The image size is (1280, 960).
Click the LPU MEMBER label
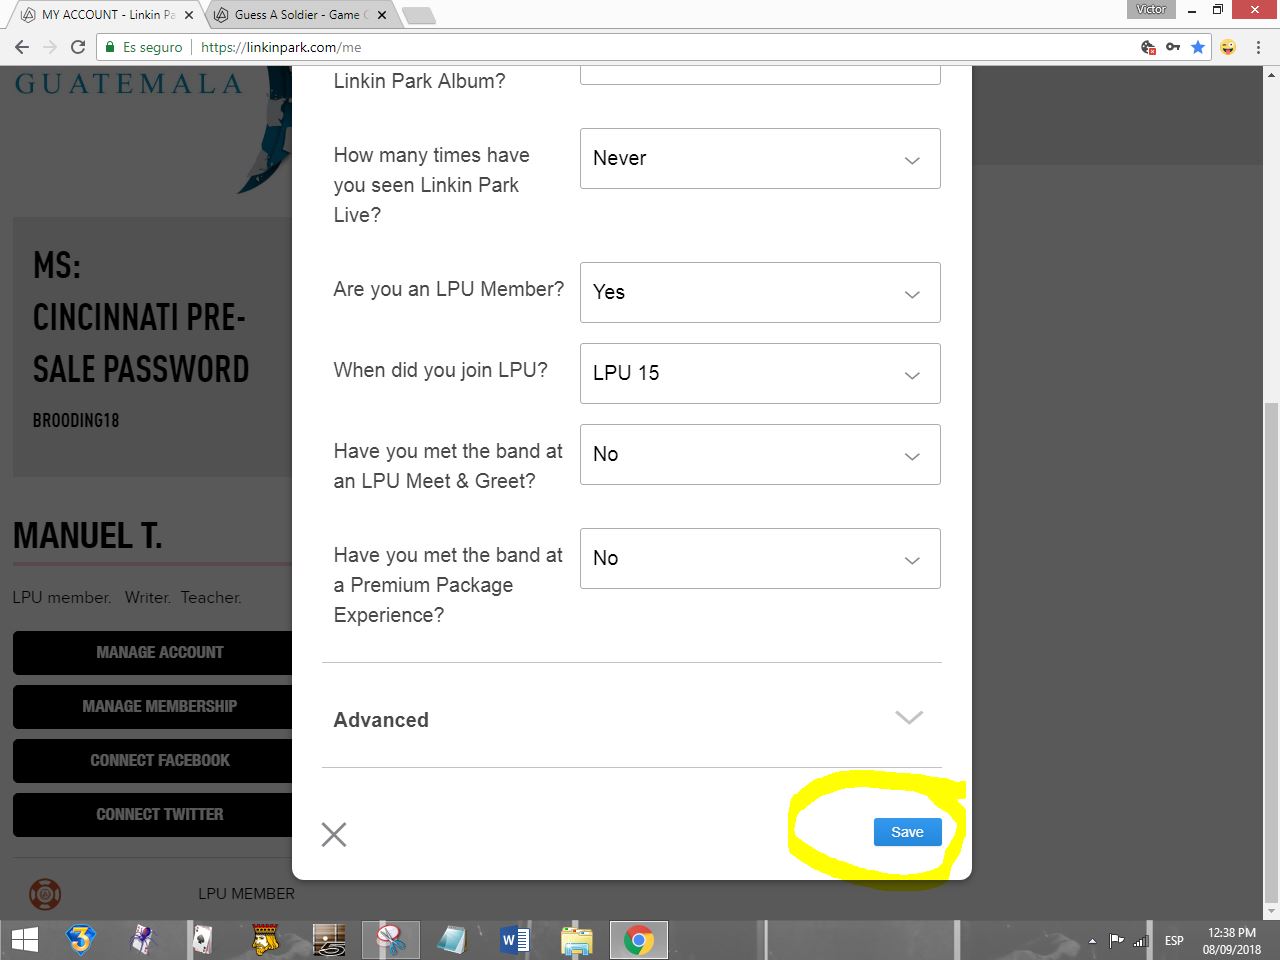(246, 894)
